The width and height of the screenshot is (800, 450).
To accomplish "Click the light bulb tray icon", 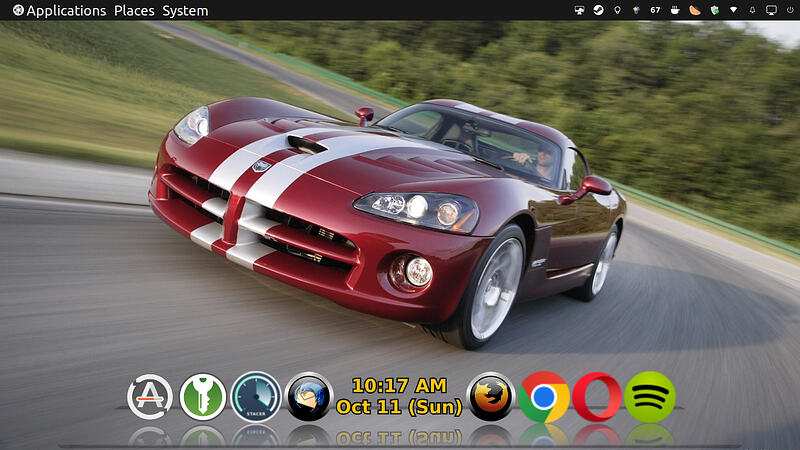I will click(x=617, y=10).
